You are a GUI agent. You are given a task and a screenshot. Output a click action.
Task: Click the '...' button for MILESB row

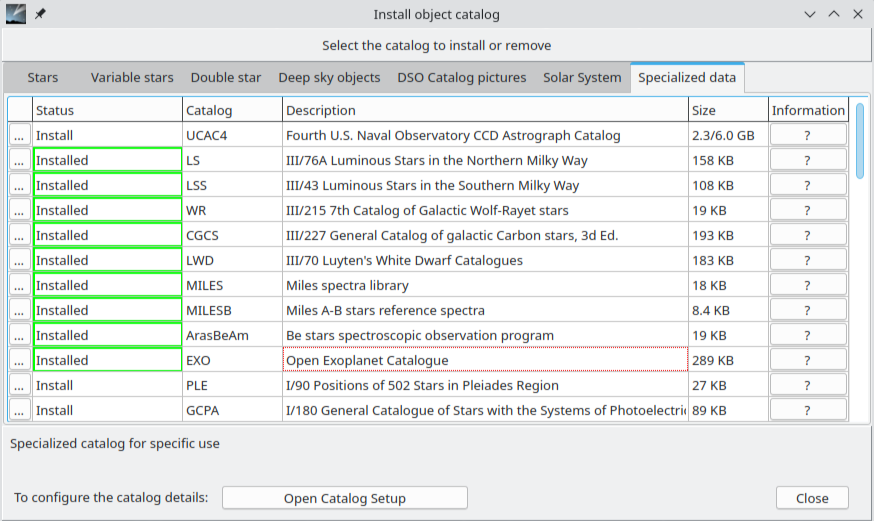click(x=20, y=310)
